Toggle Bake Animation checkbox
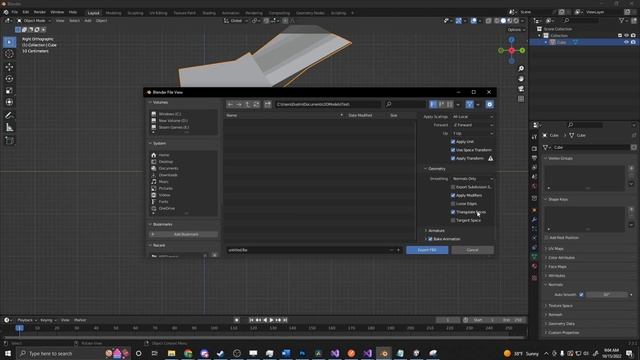This screenshot has width=640, height=360. click(431, 239)
